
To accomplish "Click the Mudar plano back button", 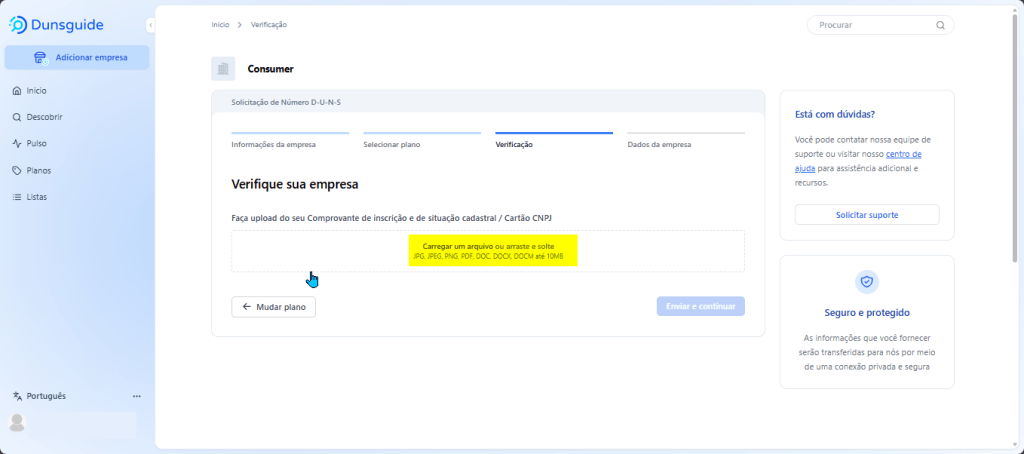I will point(273,307).
